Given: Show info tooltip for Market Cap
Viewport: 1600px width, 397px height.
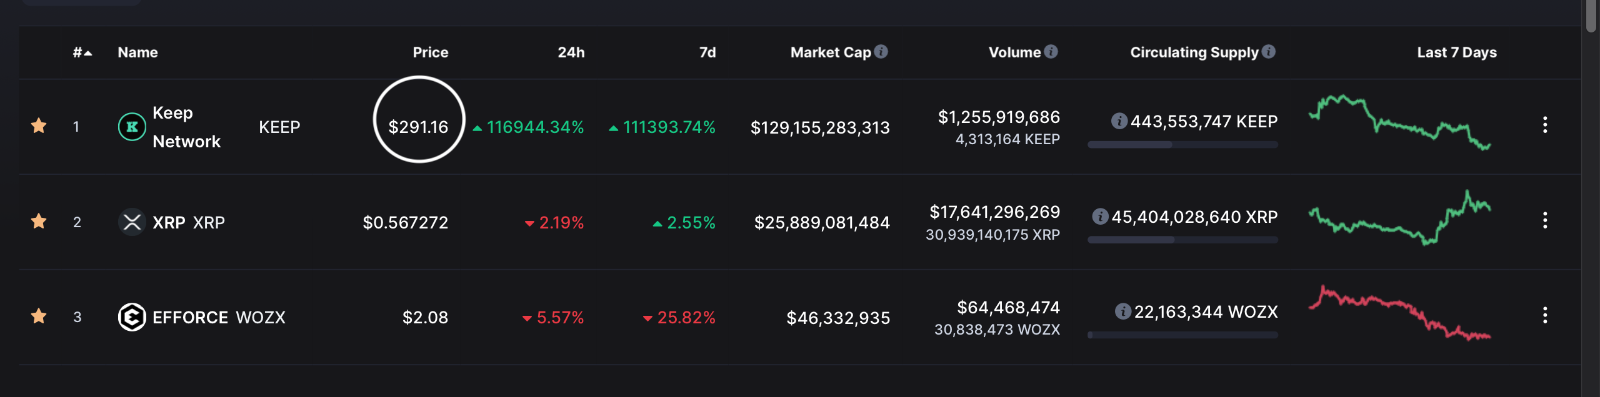Looking at the screenshot, I should [881, 52].
